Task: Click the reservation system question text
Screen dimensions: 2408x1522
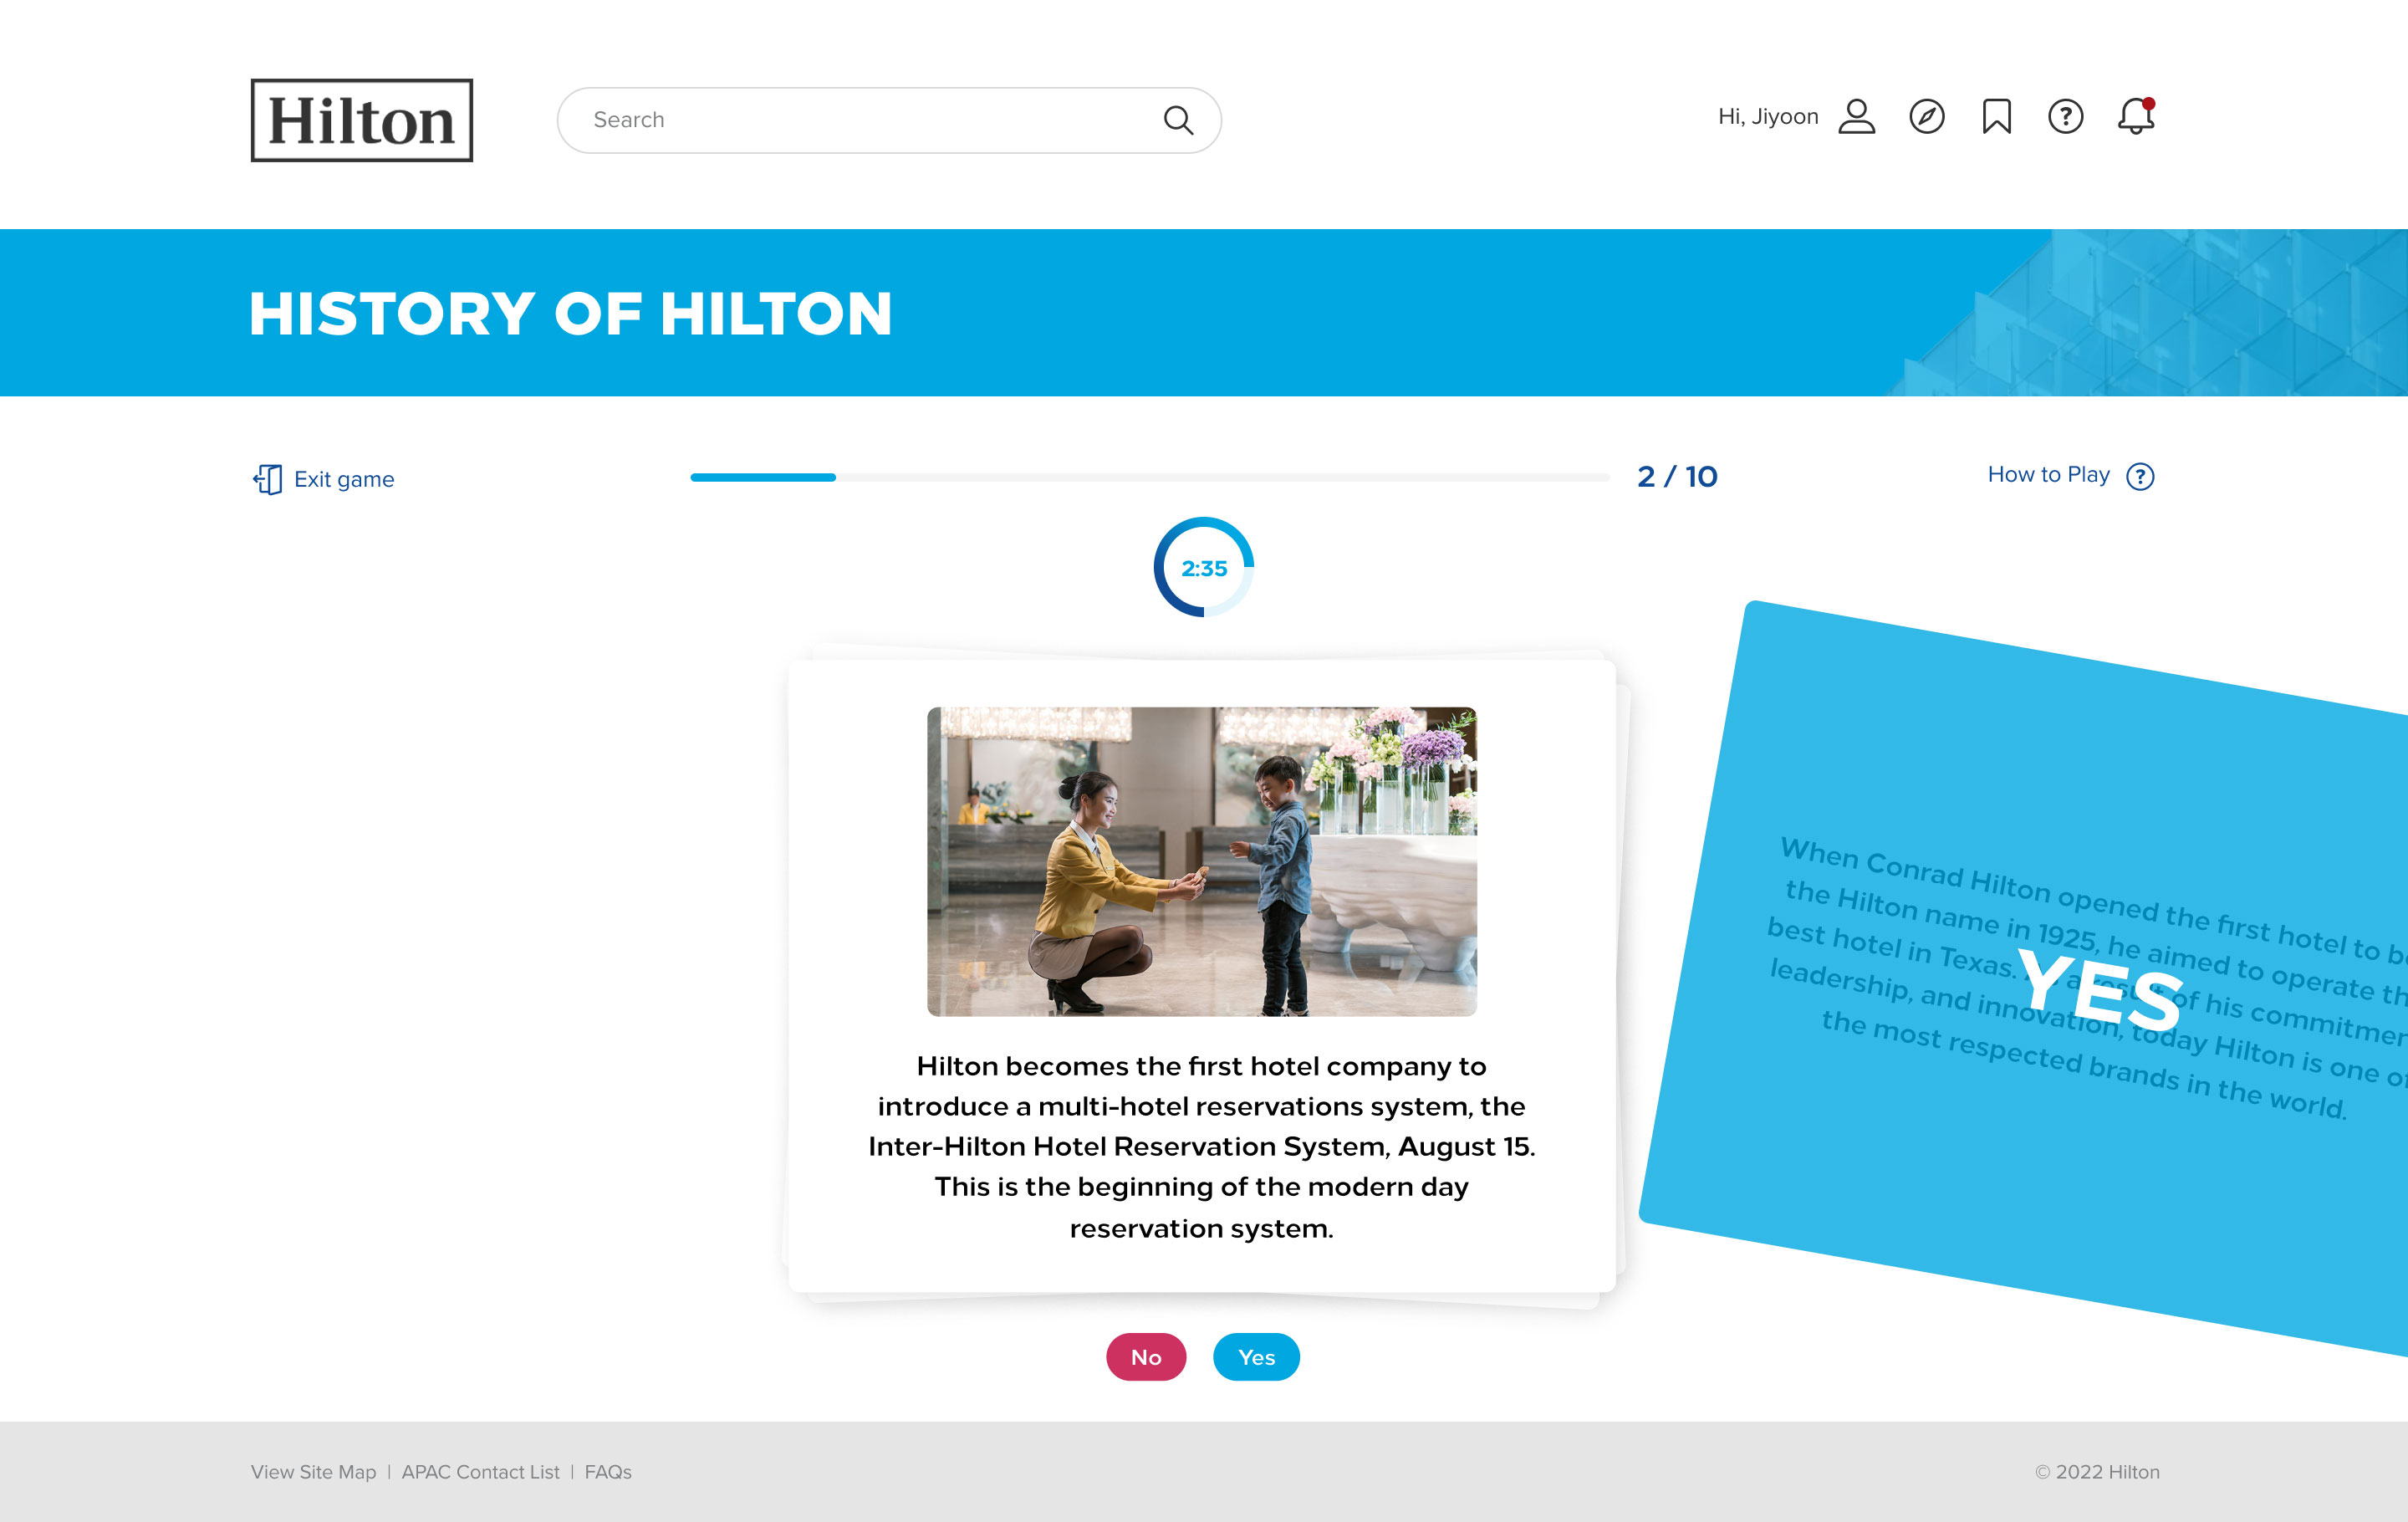Action: pyautogui.click(x=1201, y=1146)
